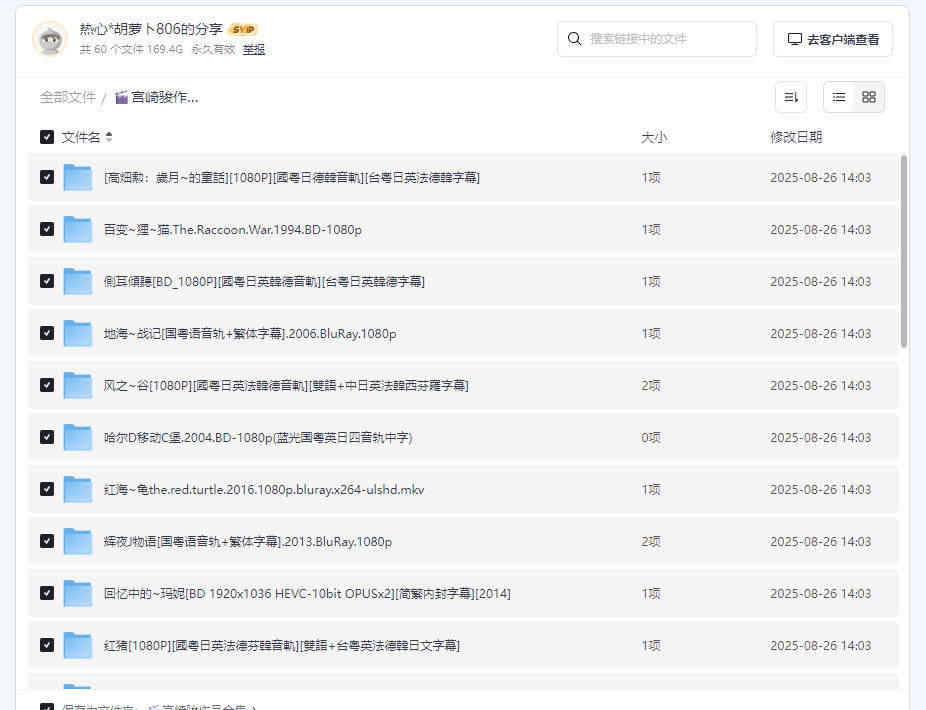Click date 2025-08-26 14:03 in 側耳傾聽 row
The height and width of the screenshot is (710, 926).
point(820,281)
